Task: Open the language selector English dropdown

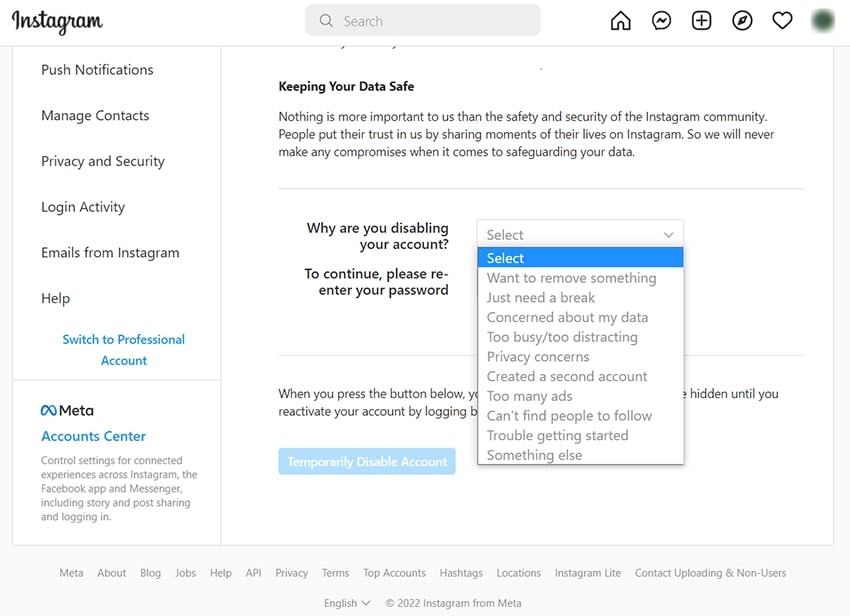Action: tap(347, 603)
